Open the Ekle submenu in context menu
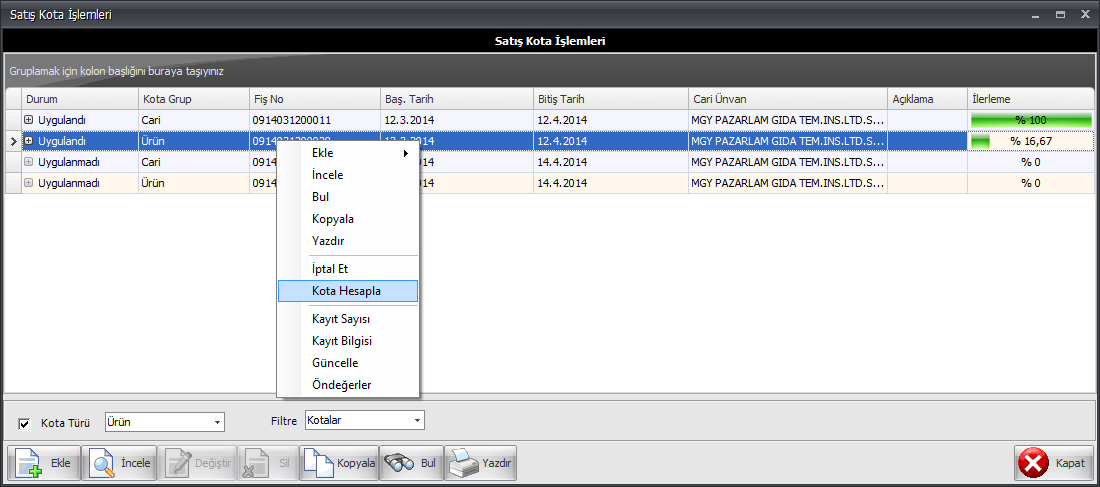Viewport: 1100px width, 487px height. pos(348,153)
